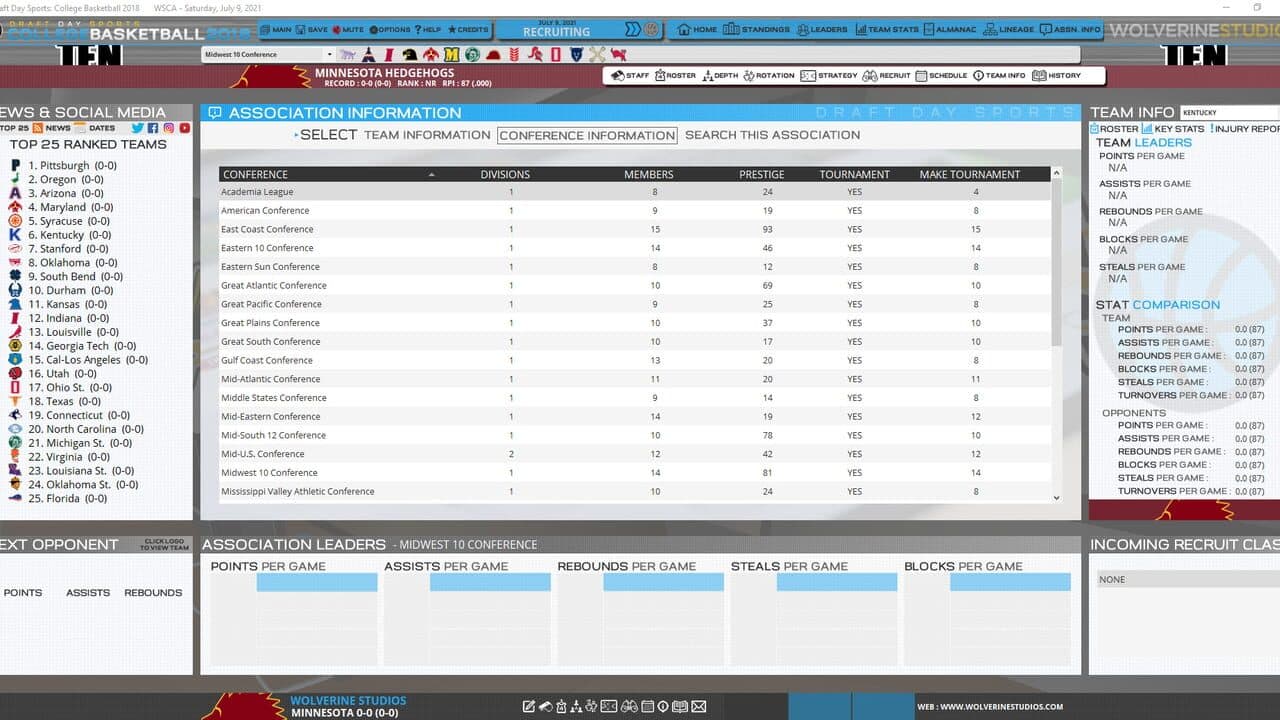
Task: Expand the Kentucky team selector in Team Info
Action: pyautogui.click(x=1230, y=113)
